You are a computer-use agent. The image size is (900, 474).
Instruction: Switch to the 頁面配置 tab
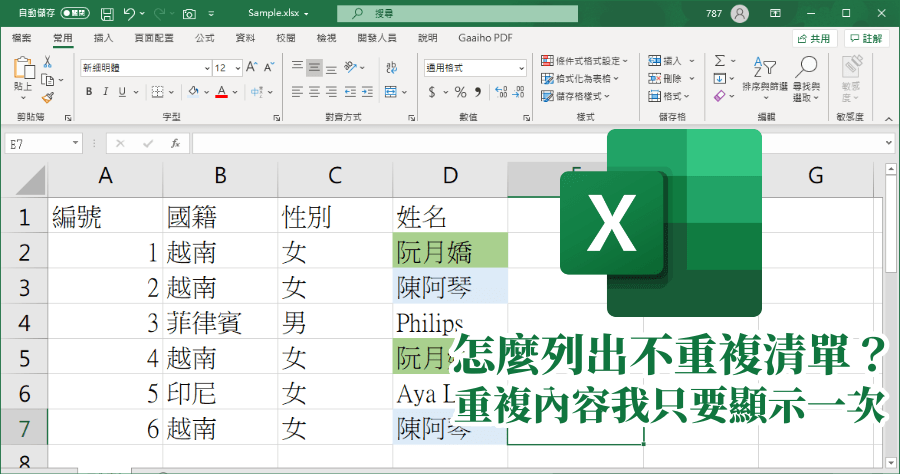(154, 38)
